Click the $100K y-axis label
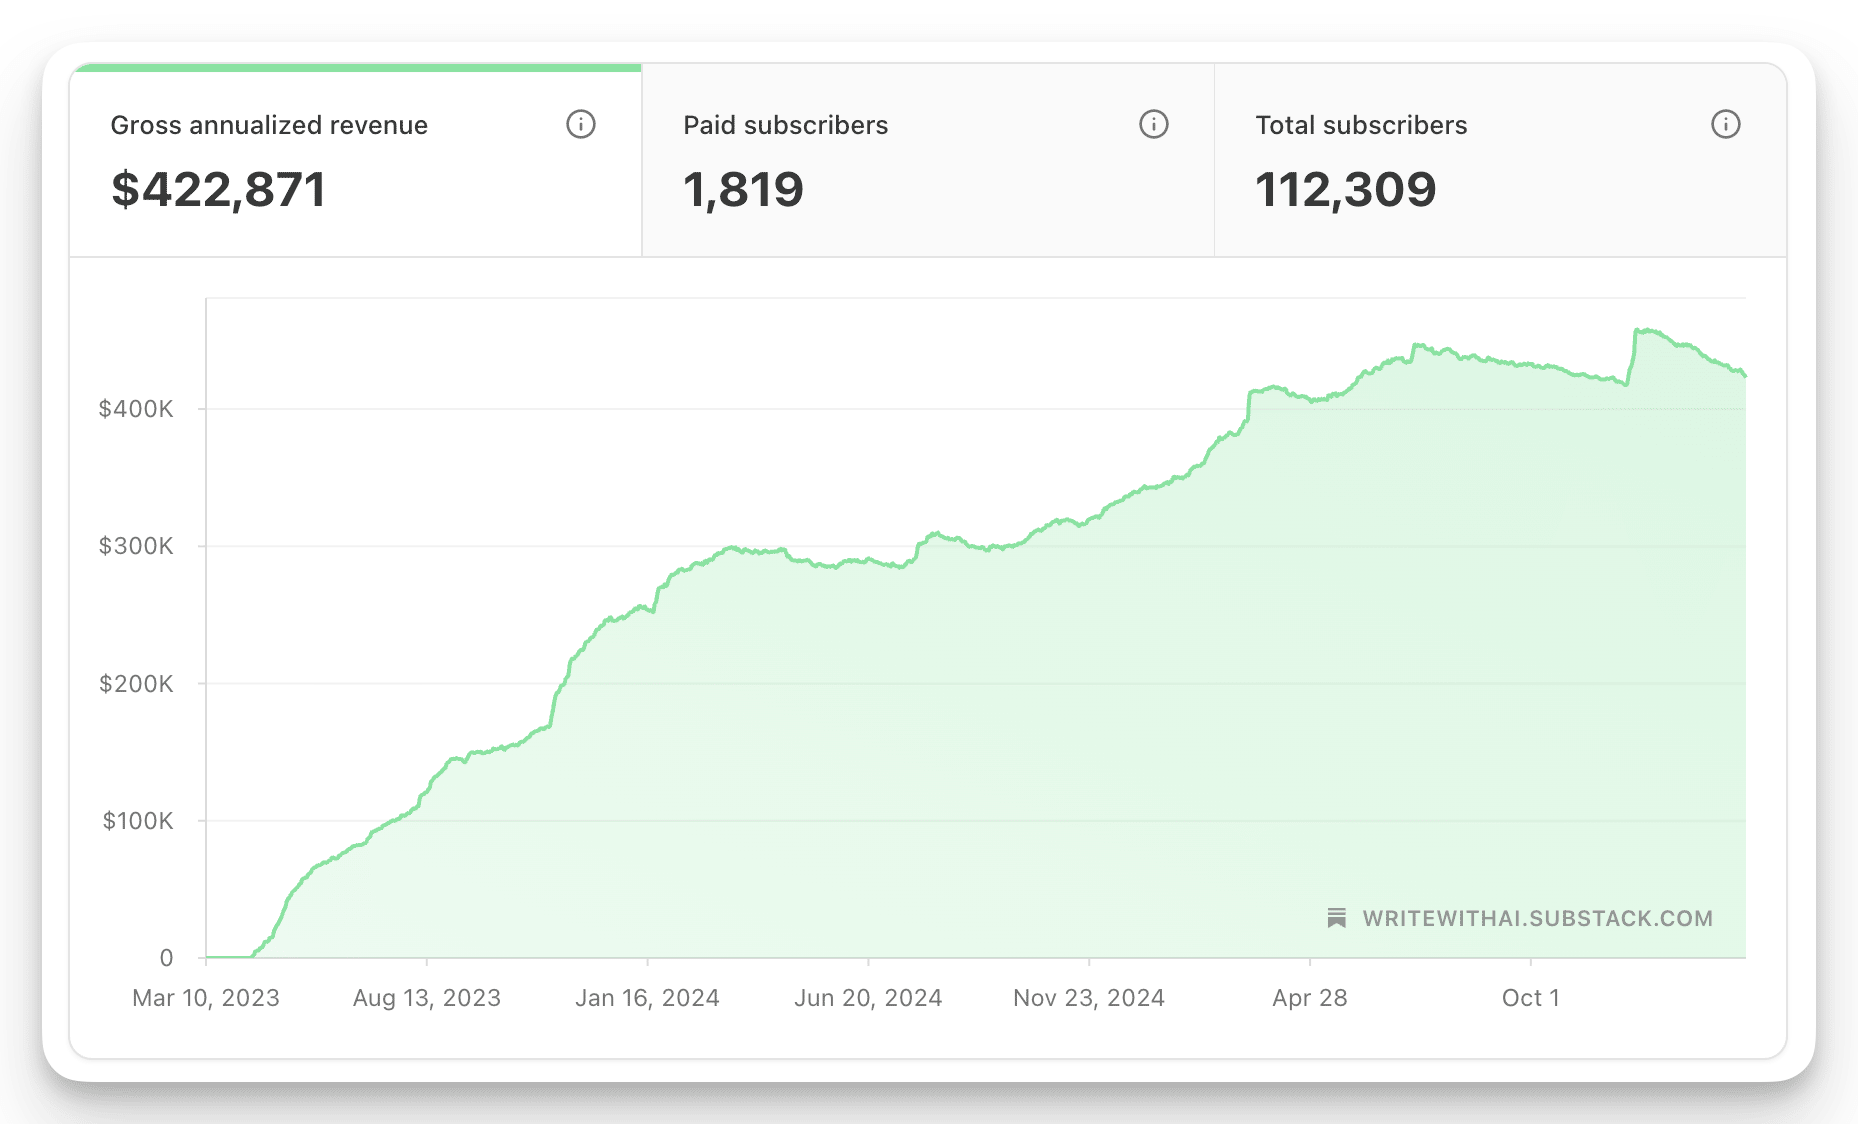This screenshot has width=1858, height=1124. (138, 821)
